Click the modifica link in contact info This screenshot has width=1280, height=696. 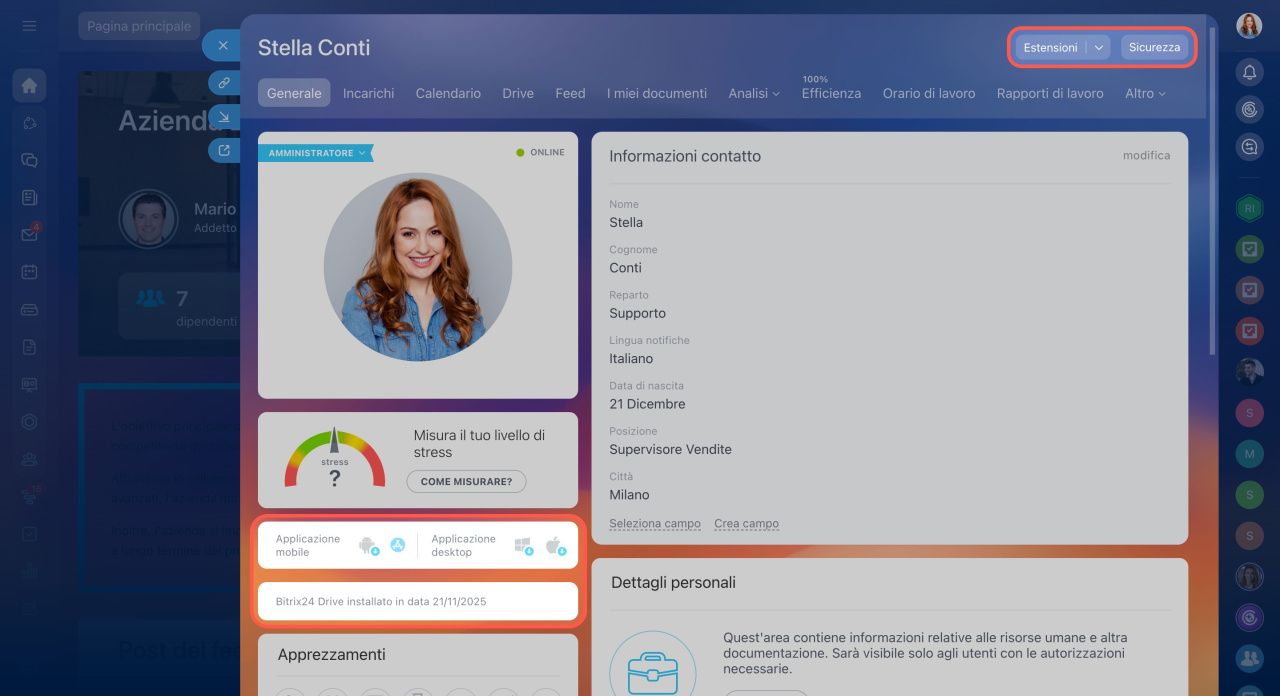[1146, 156]
